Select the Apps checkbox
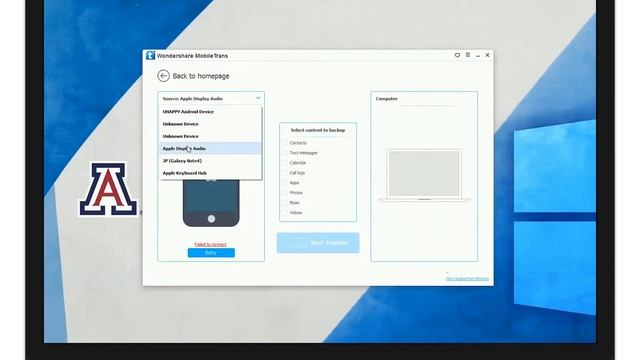Image resolution: width=640 pixels, height=360 pixels. [285, 183]
